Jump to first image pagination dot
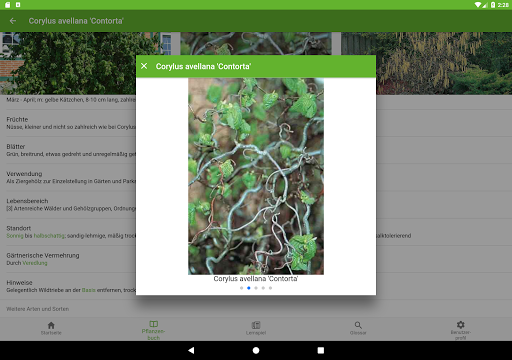Image resolution: width=512 pixels, height=360 pixels. pyautogui.click(x=241, y=288)
